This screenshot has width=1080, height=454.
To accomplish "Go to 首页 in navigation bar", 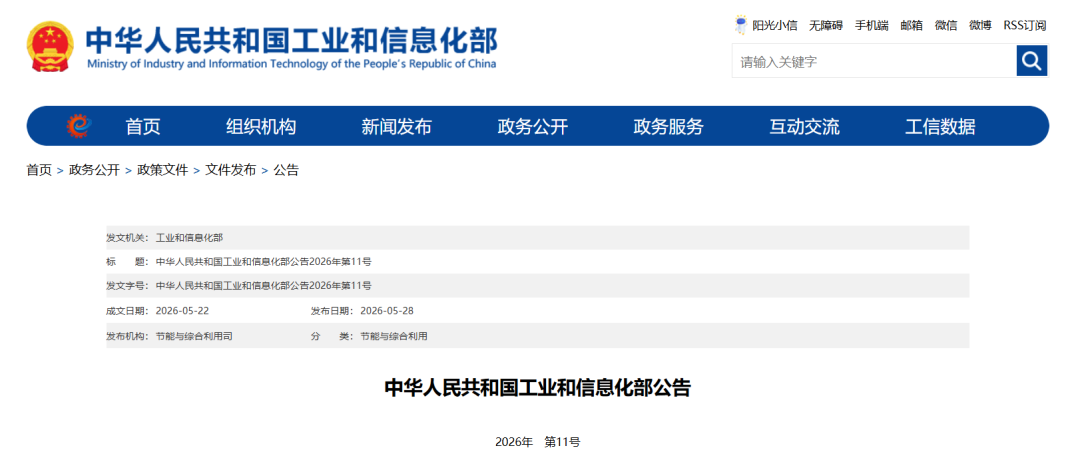I will [x=143, y=127].
